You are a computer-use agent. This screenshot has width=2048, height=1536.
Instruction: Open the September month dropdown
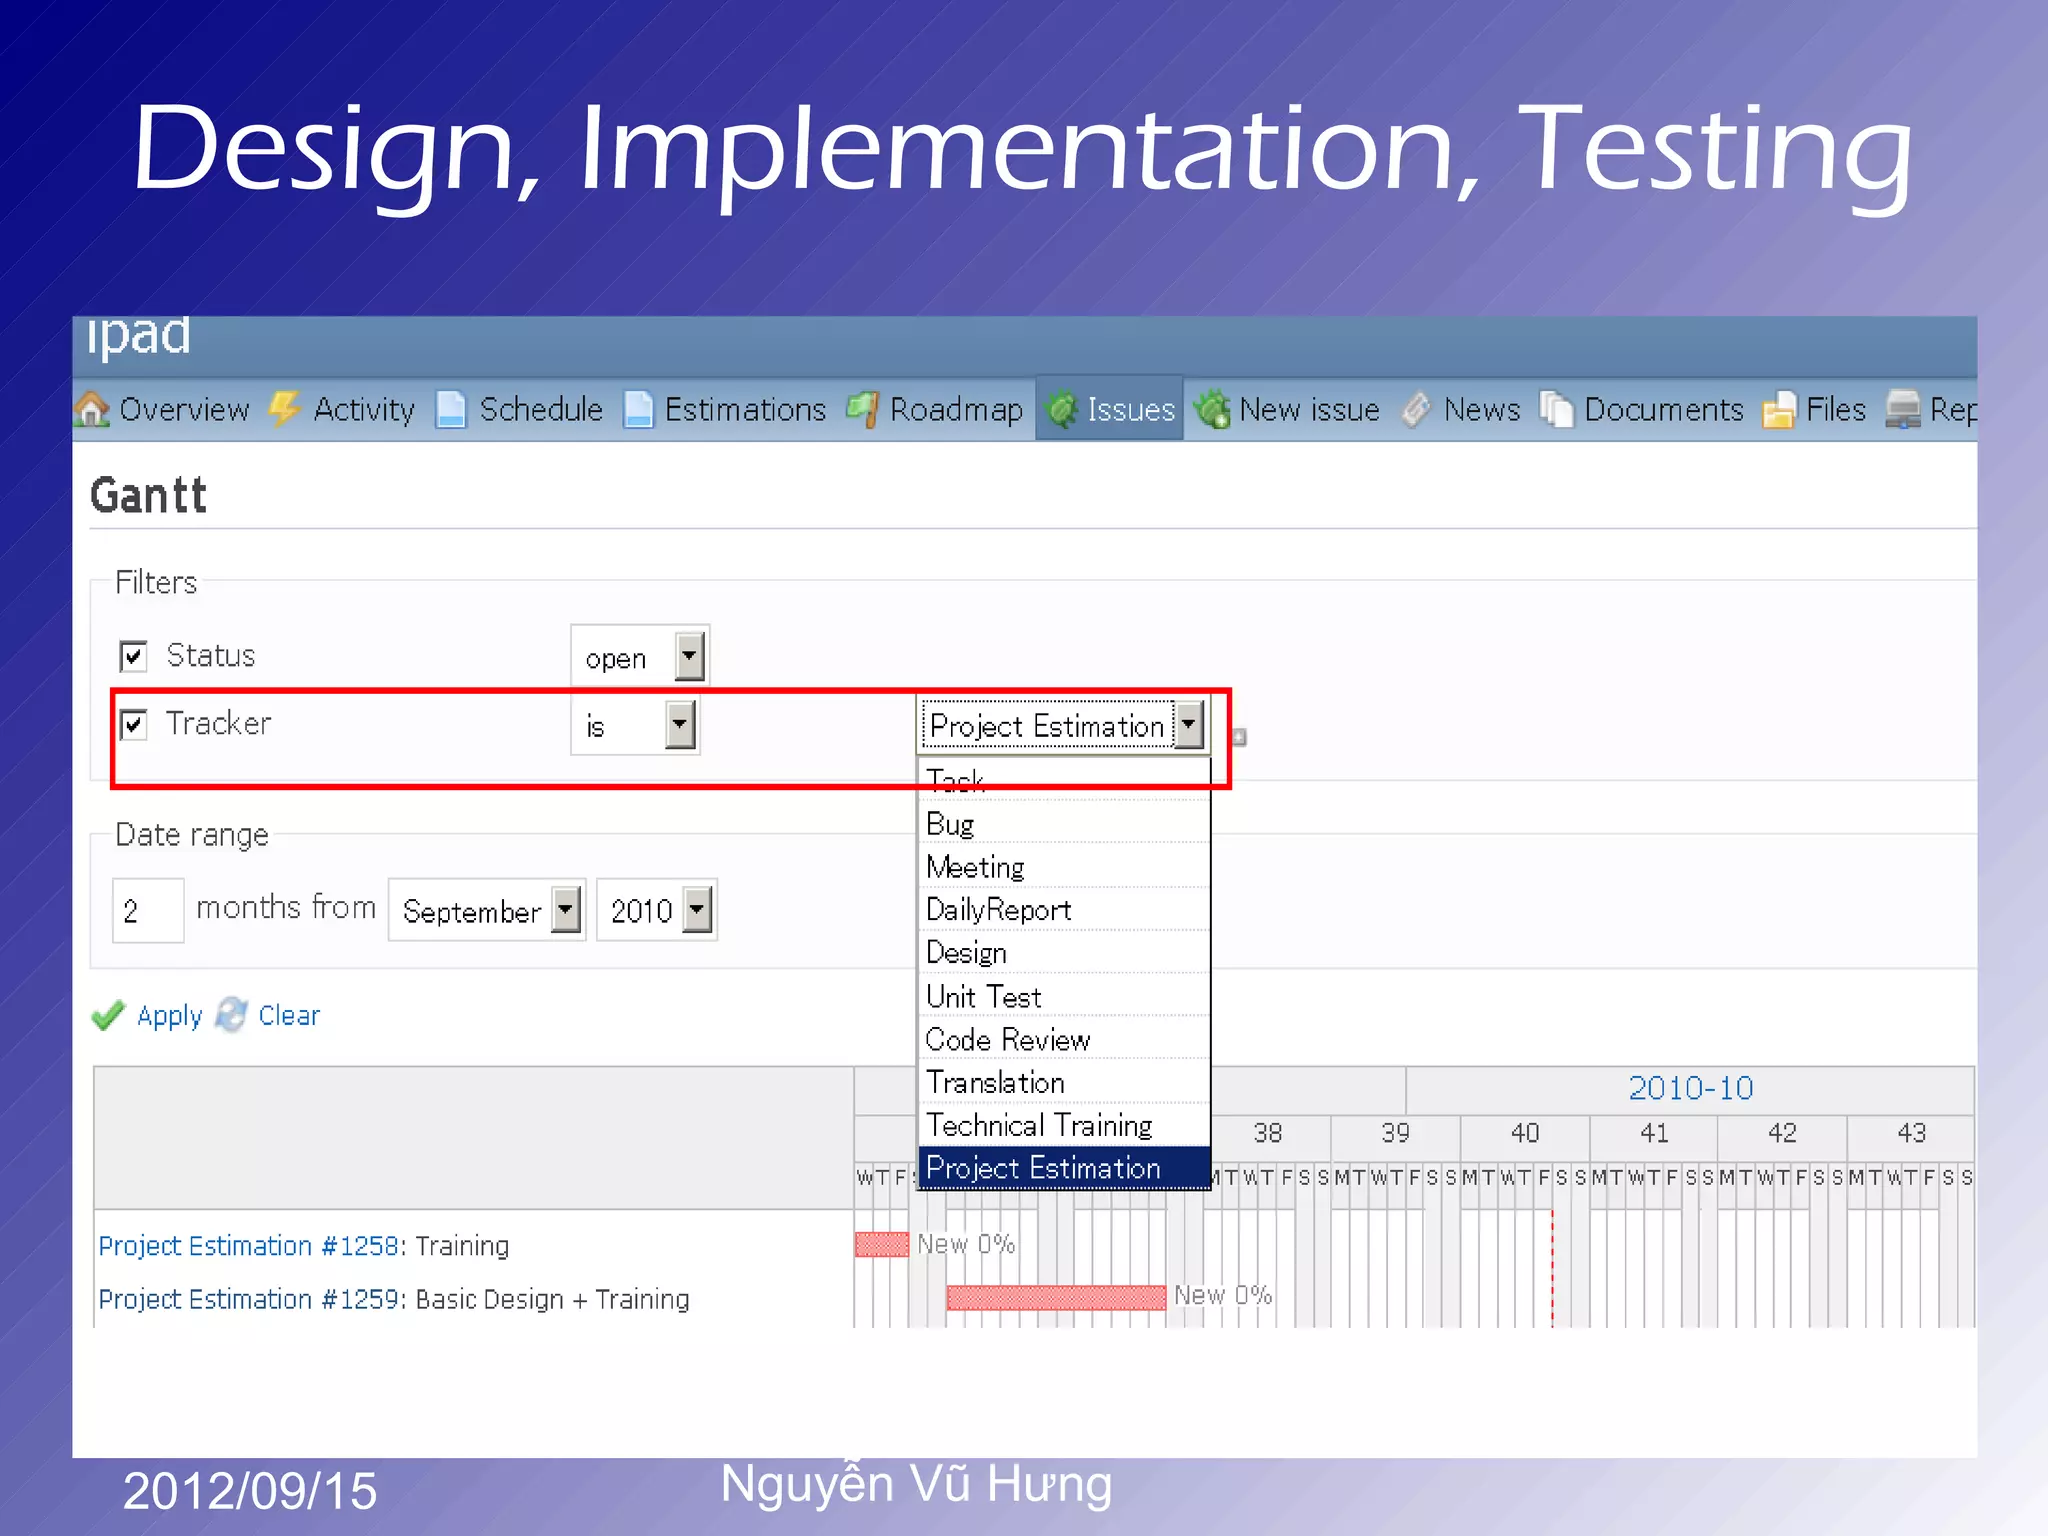pos(486,910)
